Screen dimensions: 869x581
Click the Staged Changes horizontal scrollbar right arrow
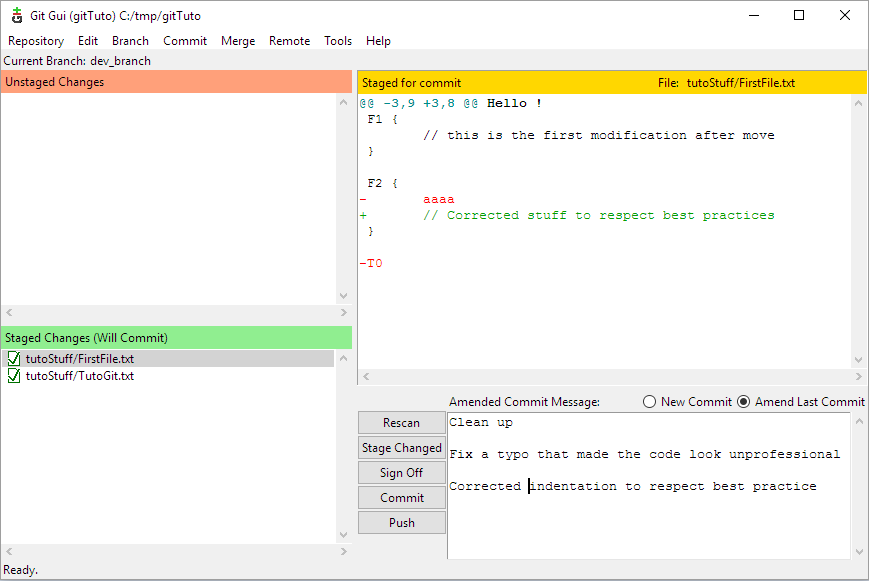pyautogui.click(x=344, y=552)
